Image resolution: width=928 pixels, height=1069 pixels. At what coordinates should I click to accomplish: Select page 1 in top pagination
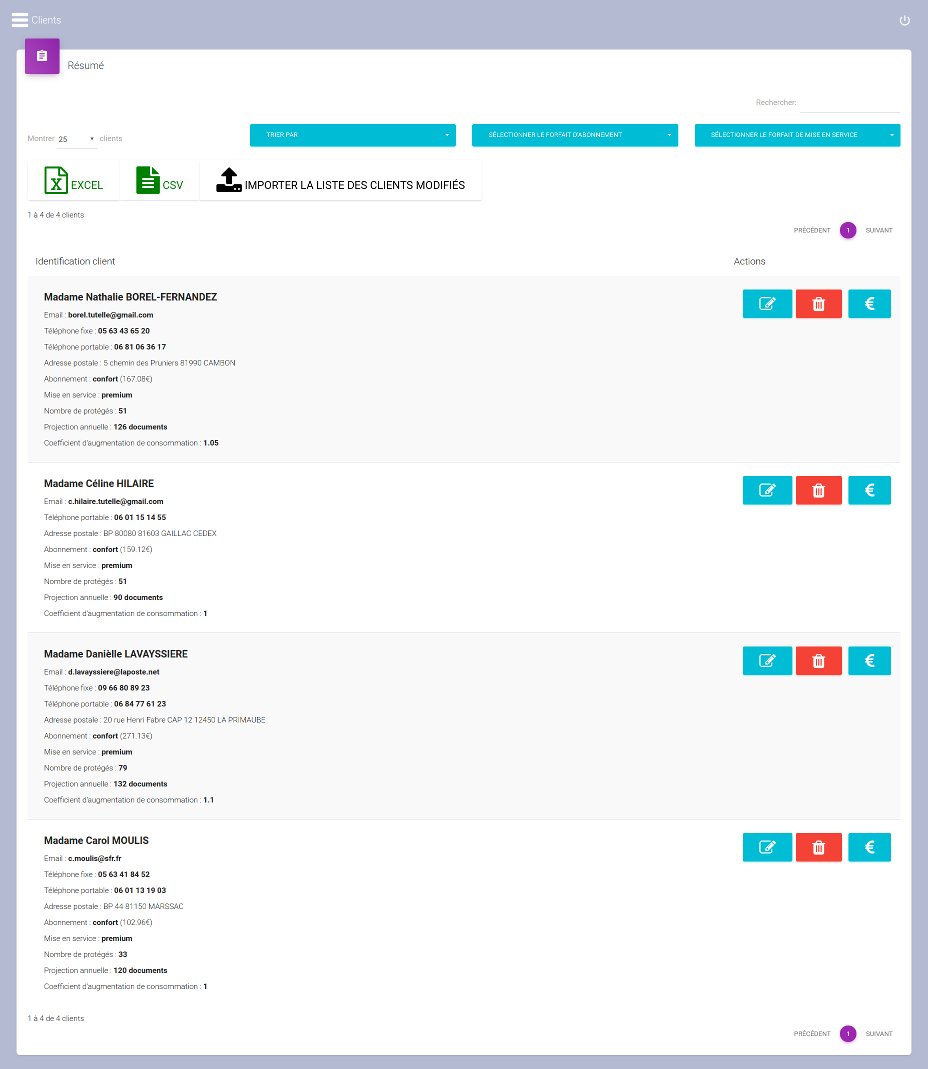(x=848, y=230)
